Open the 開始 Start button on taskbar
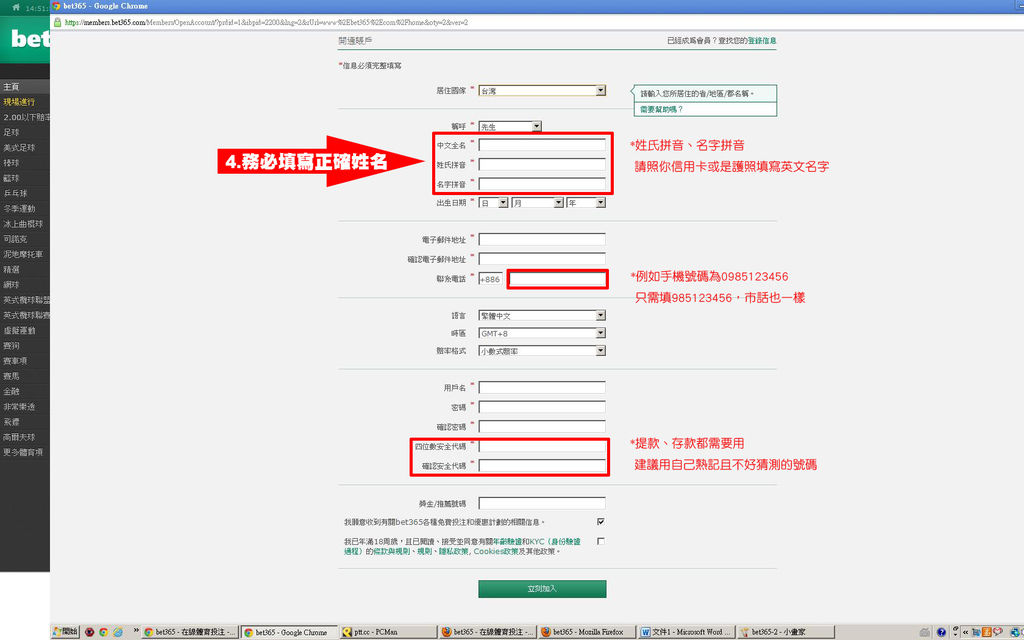Screen dimensions: 1024x640 (65, 632)
